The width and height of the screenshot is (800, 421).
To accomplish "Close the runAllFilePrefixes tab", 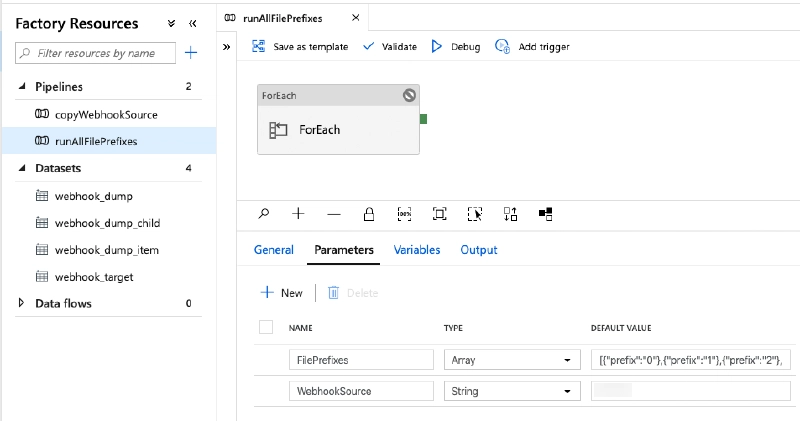I will 356,17.
